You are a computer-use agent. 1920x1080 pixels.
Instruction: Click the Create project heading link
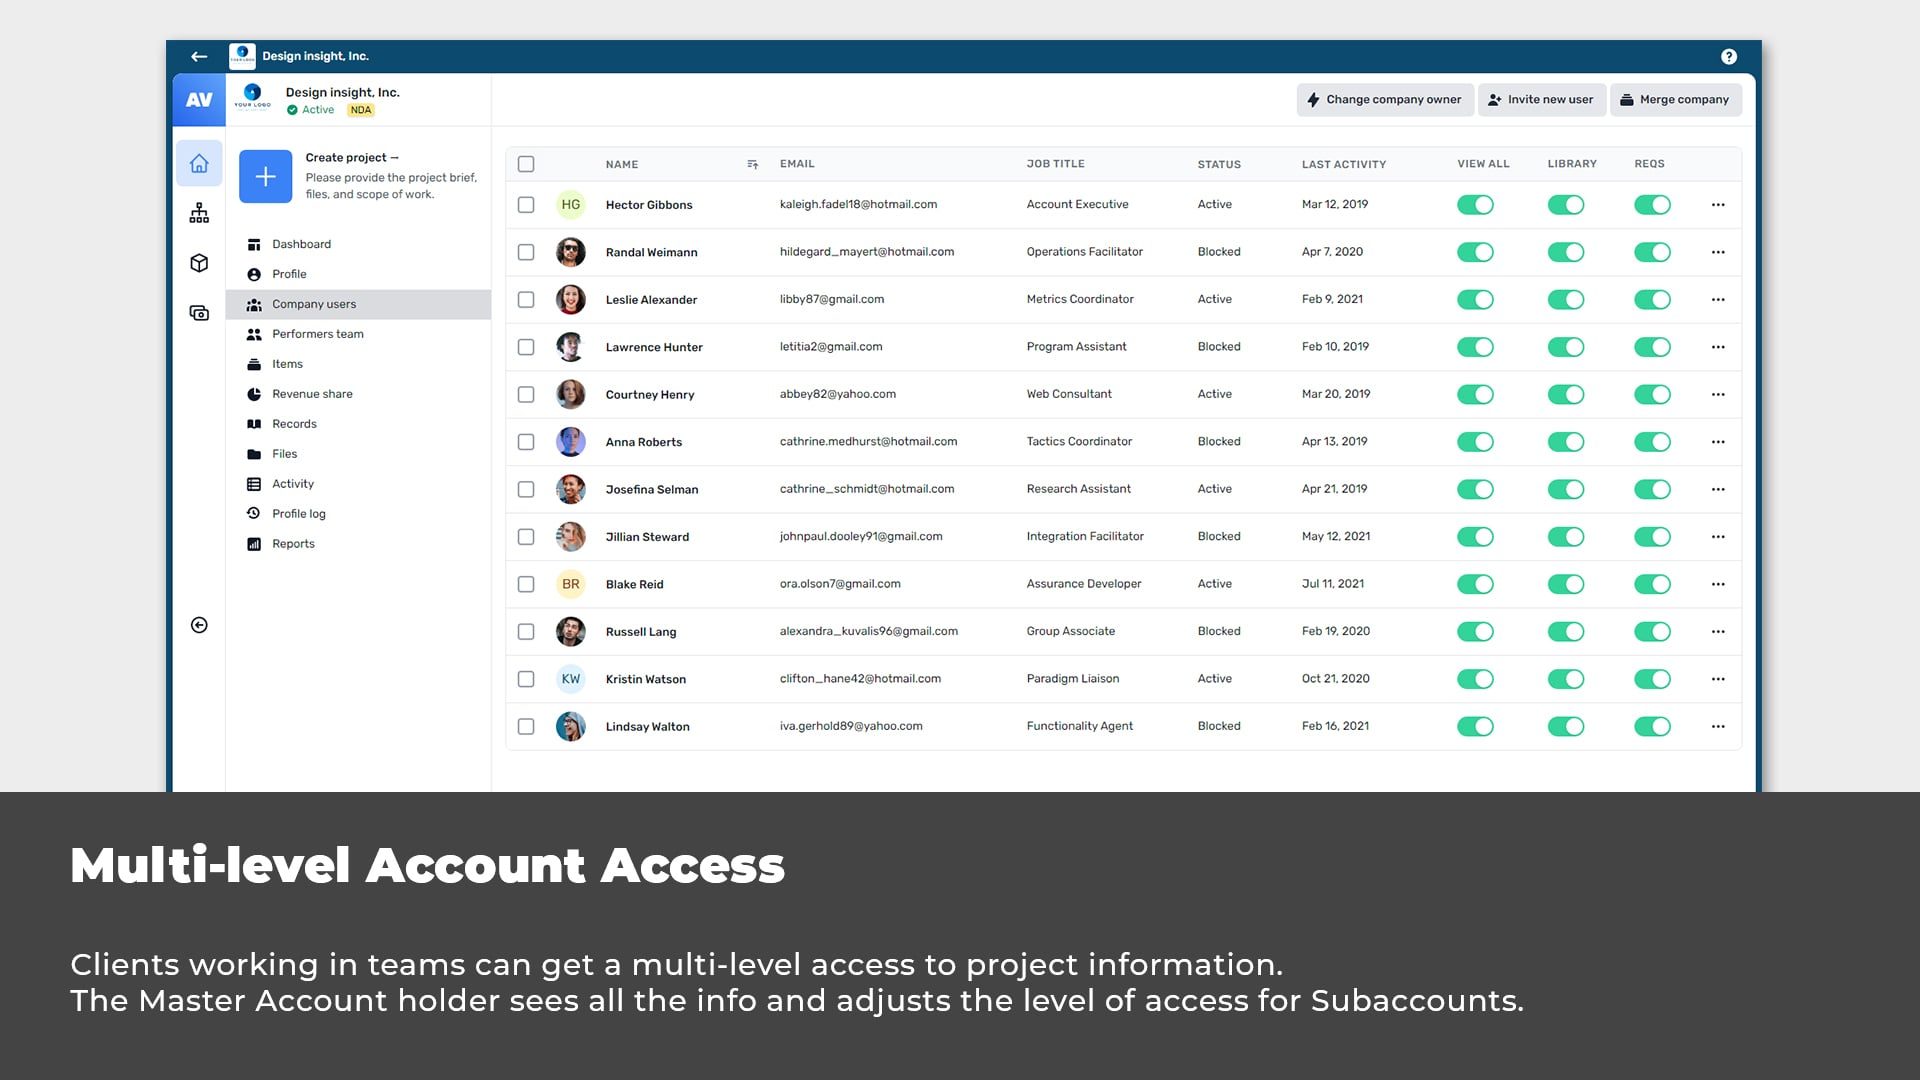point(351,158)
